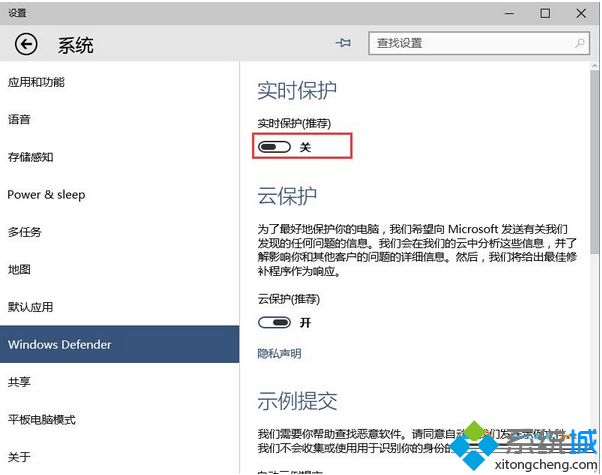Click the back arrow button

(x=26, y=44)
